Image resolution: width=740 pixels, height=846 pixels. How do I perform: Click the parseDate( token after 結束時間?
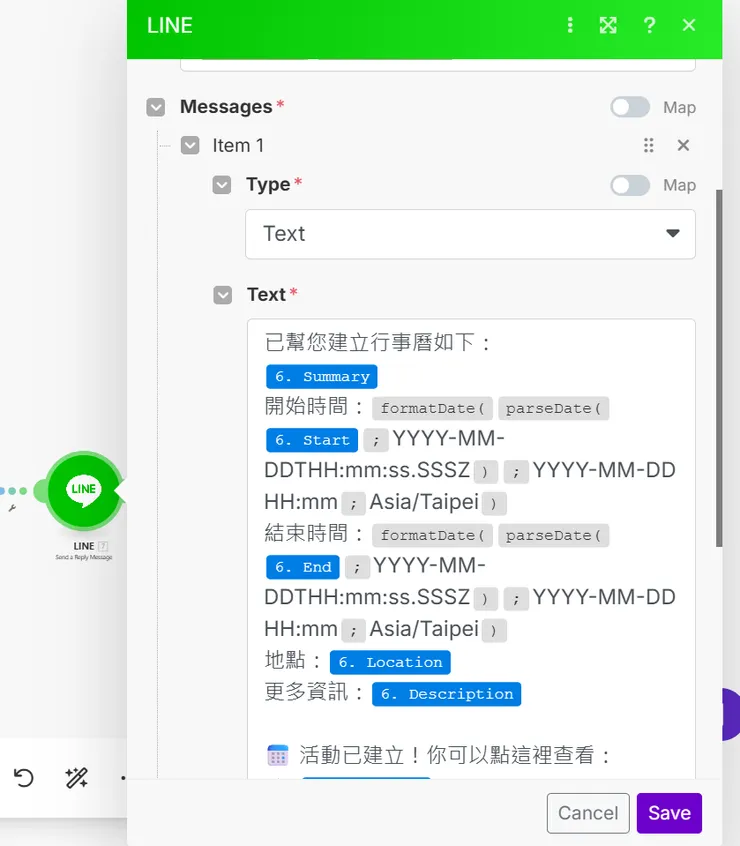(x=553, y=535)
